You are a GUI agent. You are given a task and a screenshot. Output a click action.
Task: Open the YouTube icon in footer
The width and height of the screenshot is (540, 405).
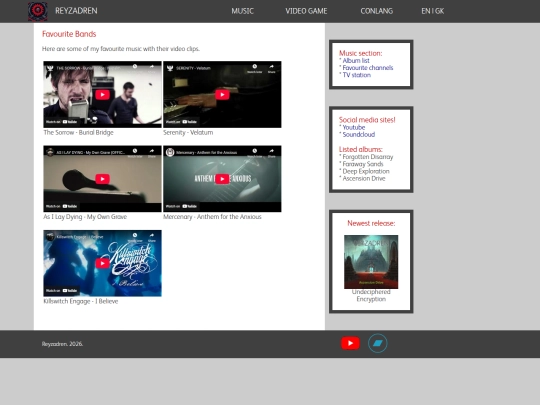click(350, 343)
